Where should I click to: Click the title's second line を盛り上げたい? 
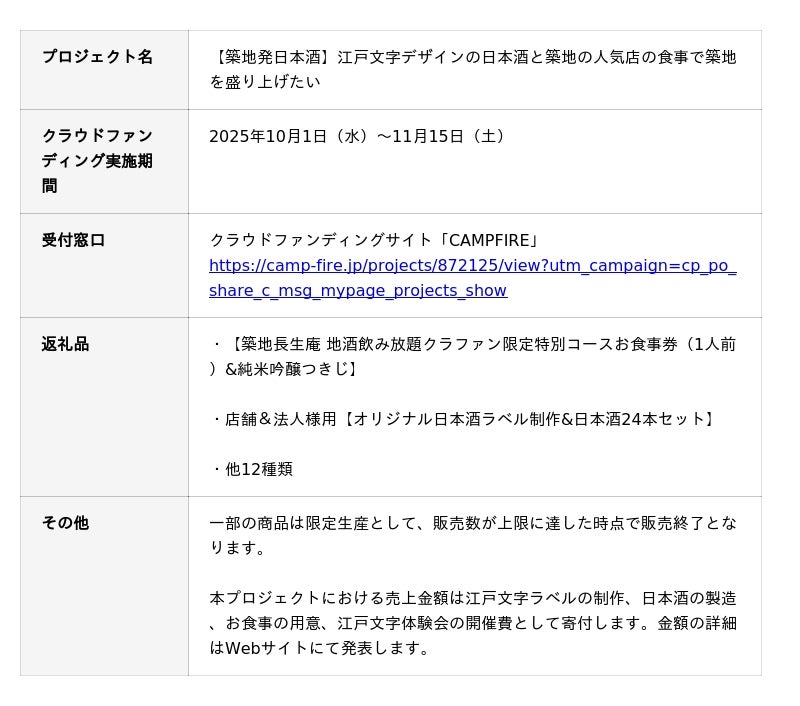pos(264,82)
